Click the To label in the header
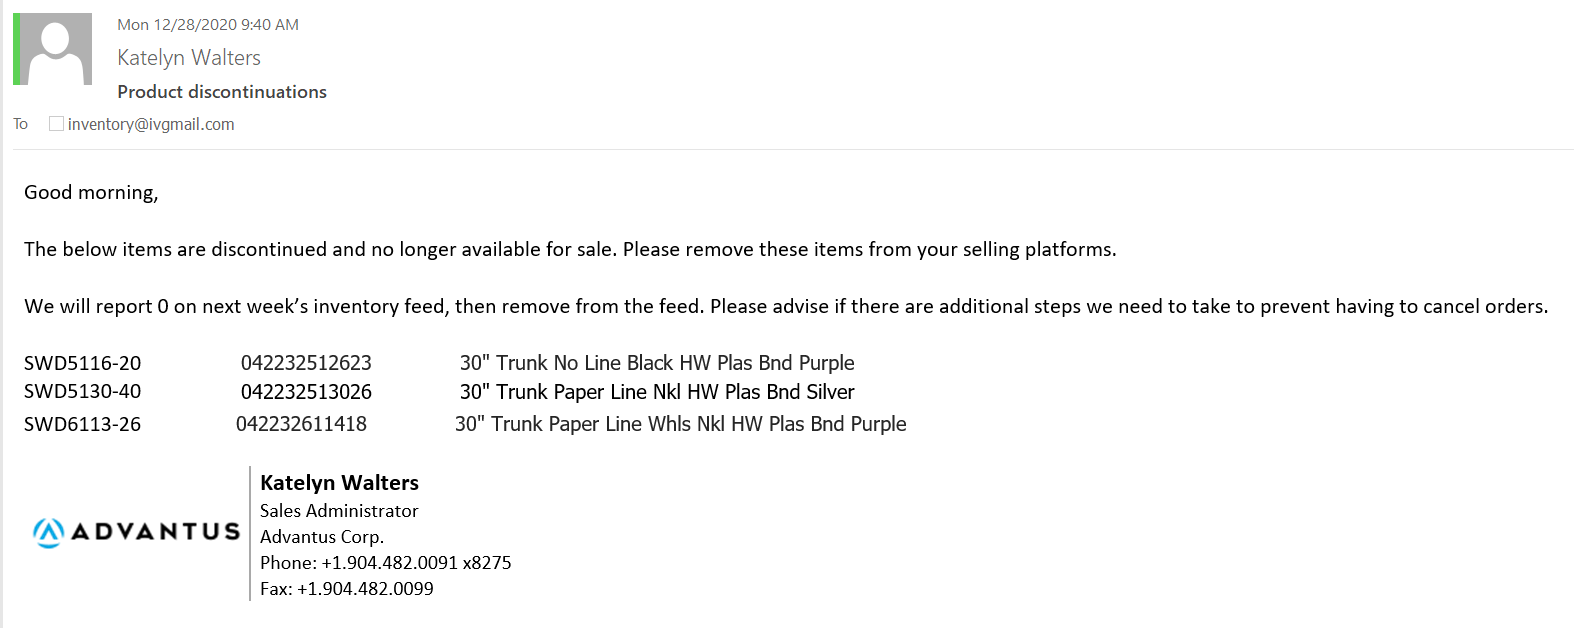 pos(20,124)
